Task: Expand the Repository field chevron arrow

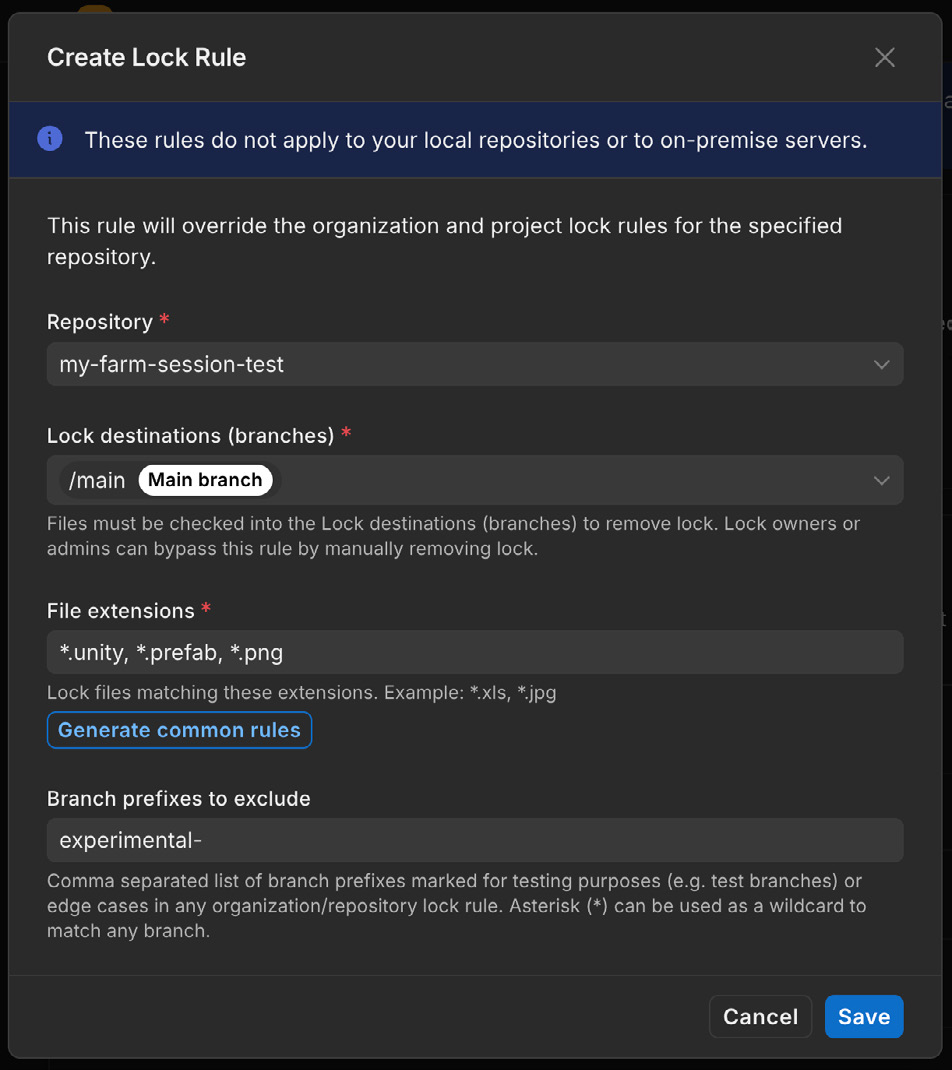Action: tap(882, 364)
